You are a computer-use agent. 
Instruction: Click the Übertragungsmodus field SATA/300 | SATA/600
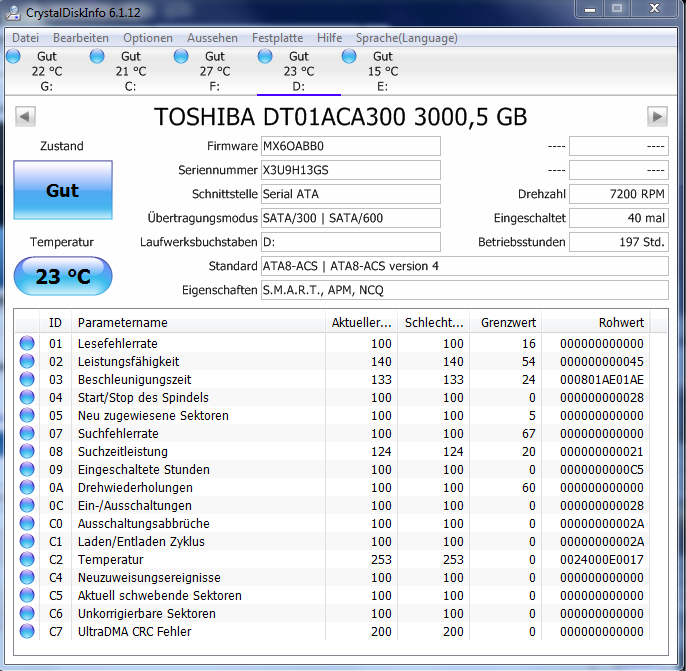350,218
